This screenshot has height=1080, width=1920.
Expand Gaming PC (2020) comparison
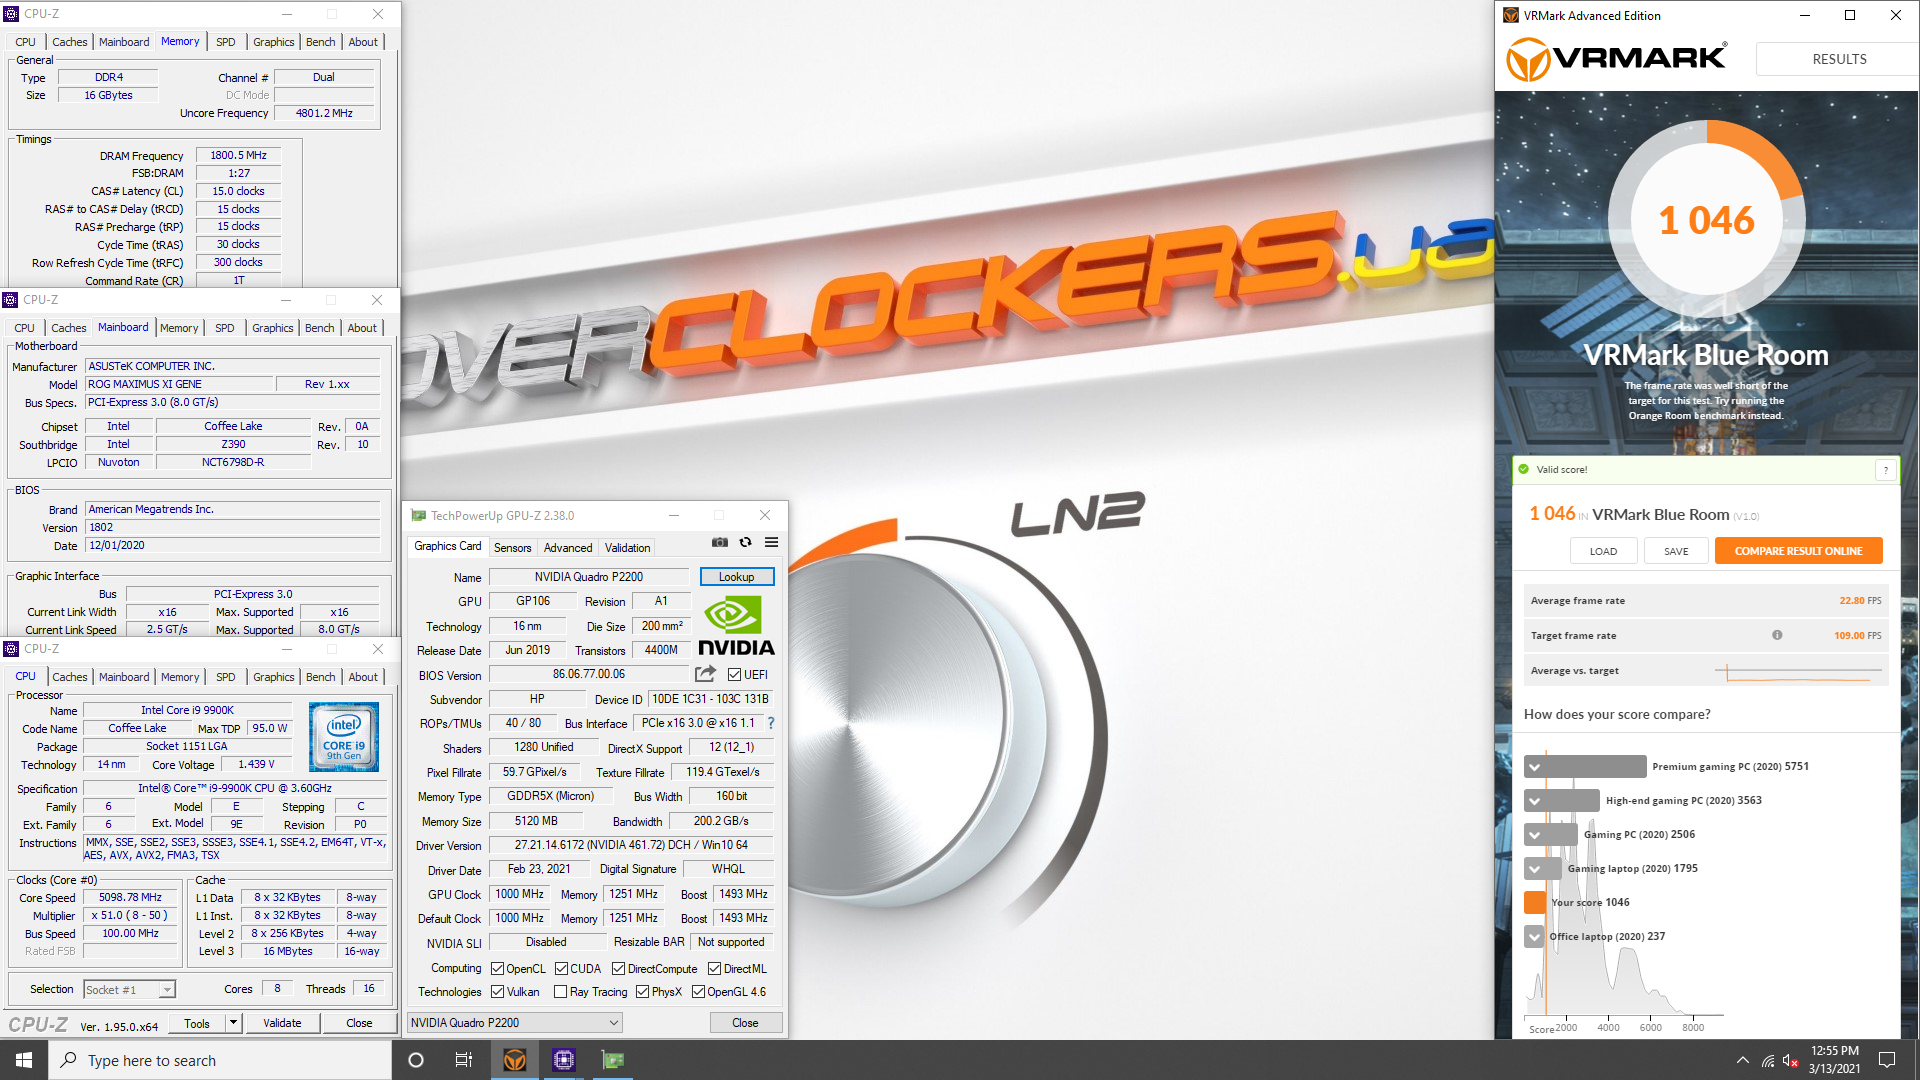pos(1535,835)
